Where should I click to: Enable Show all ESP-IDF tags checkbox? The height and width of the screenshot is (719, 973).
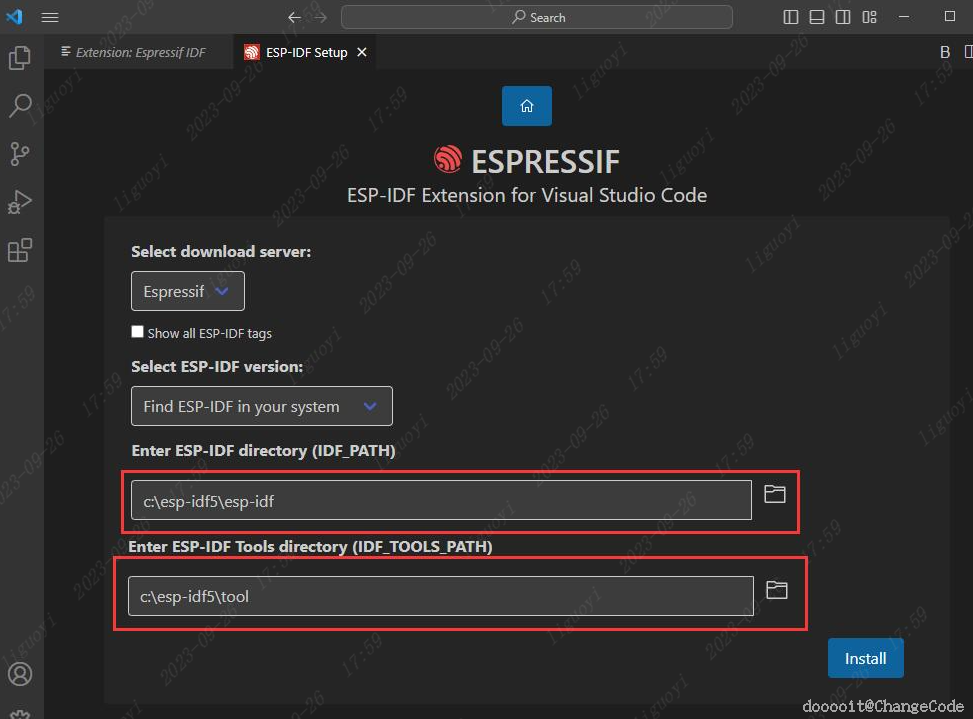click(x=137, y=332)
